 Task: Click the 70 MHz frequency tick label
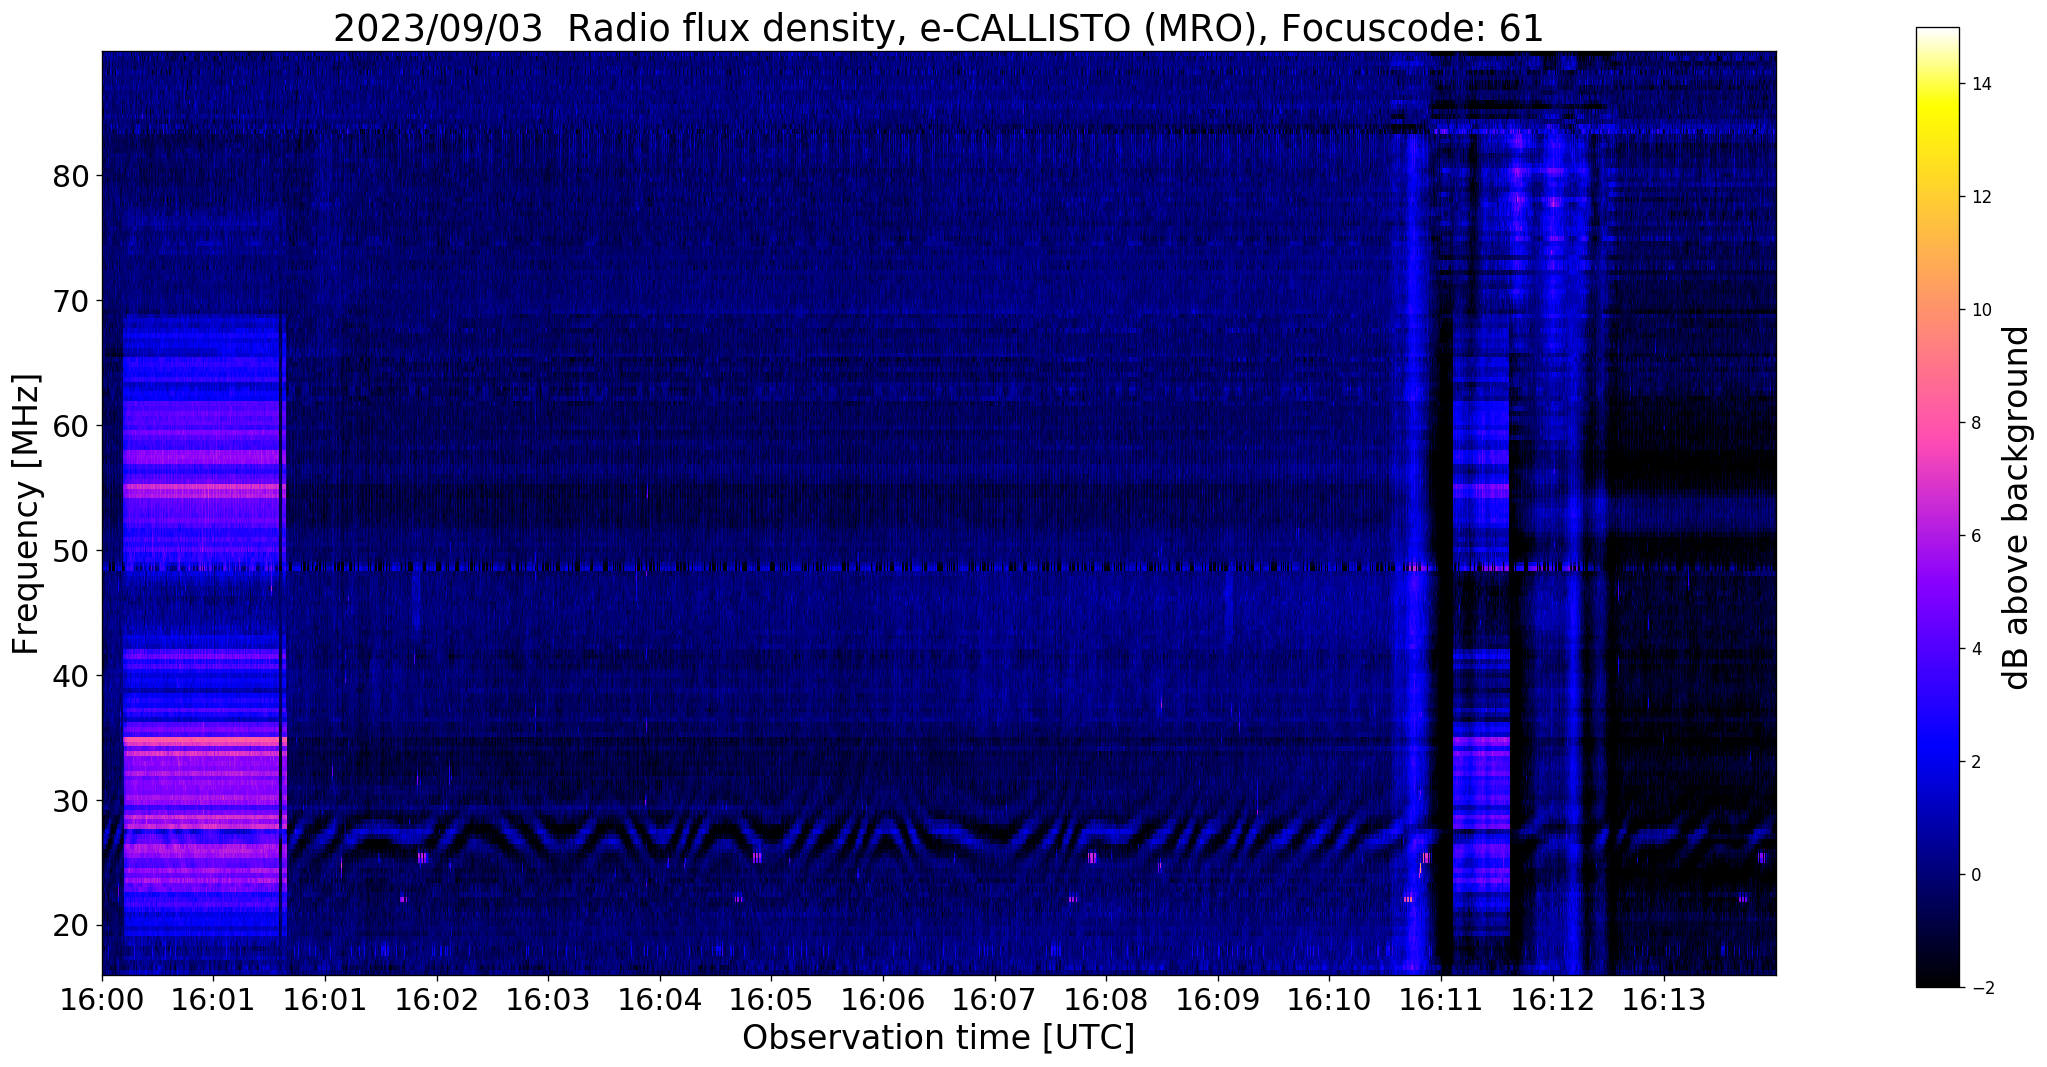click(71, 301)
